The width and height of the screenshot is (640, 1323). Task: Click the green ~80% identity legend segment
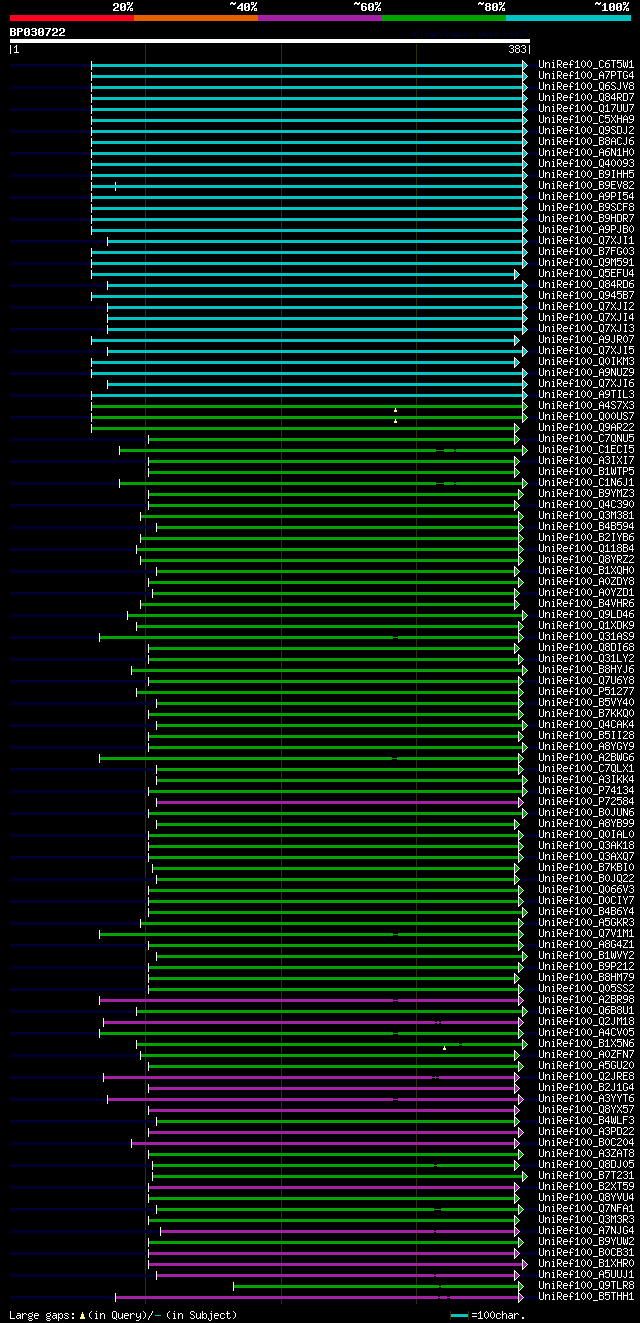(444, 17)
